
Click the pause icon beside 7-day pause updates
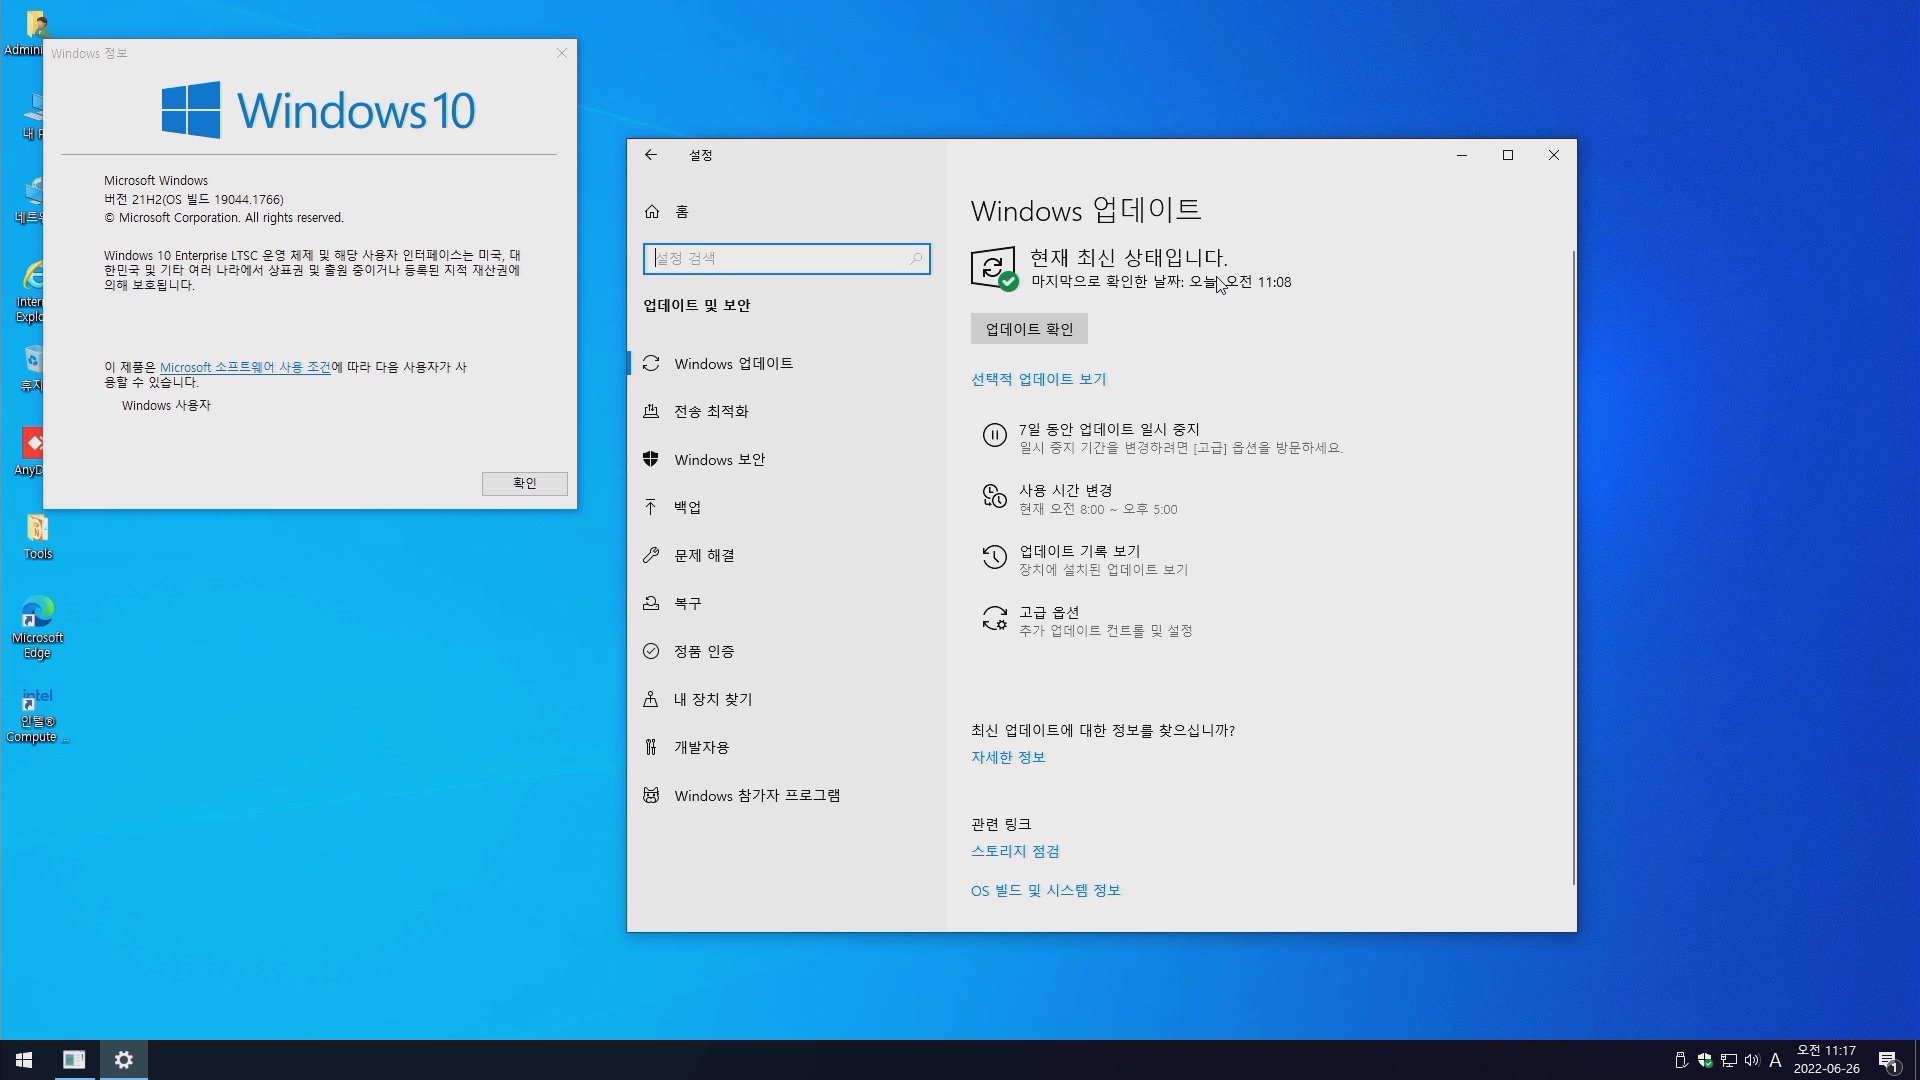(x=994, y=435)
